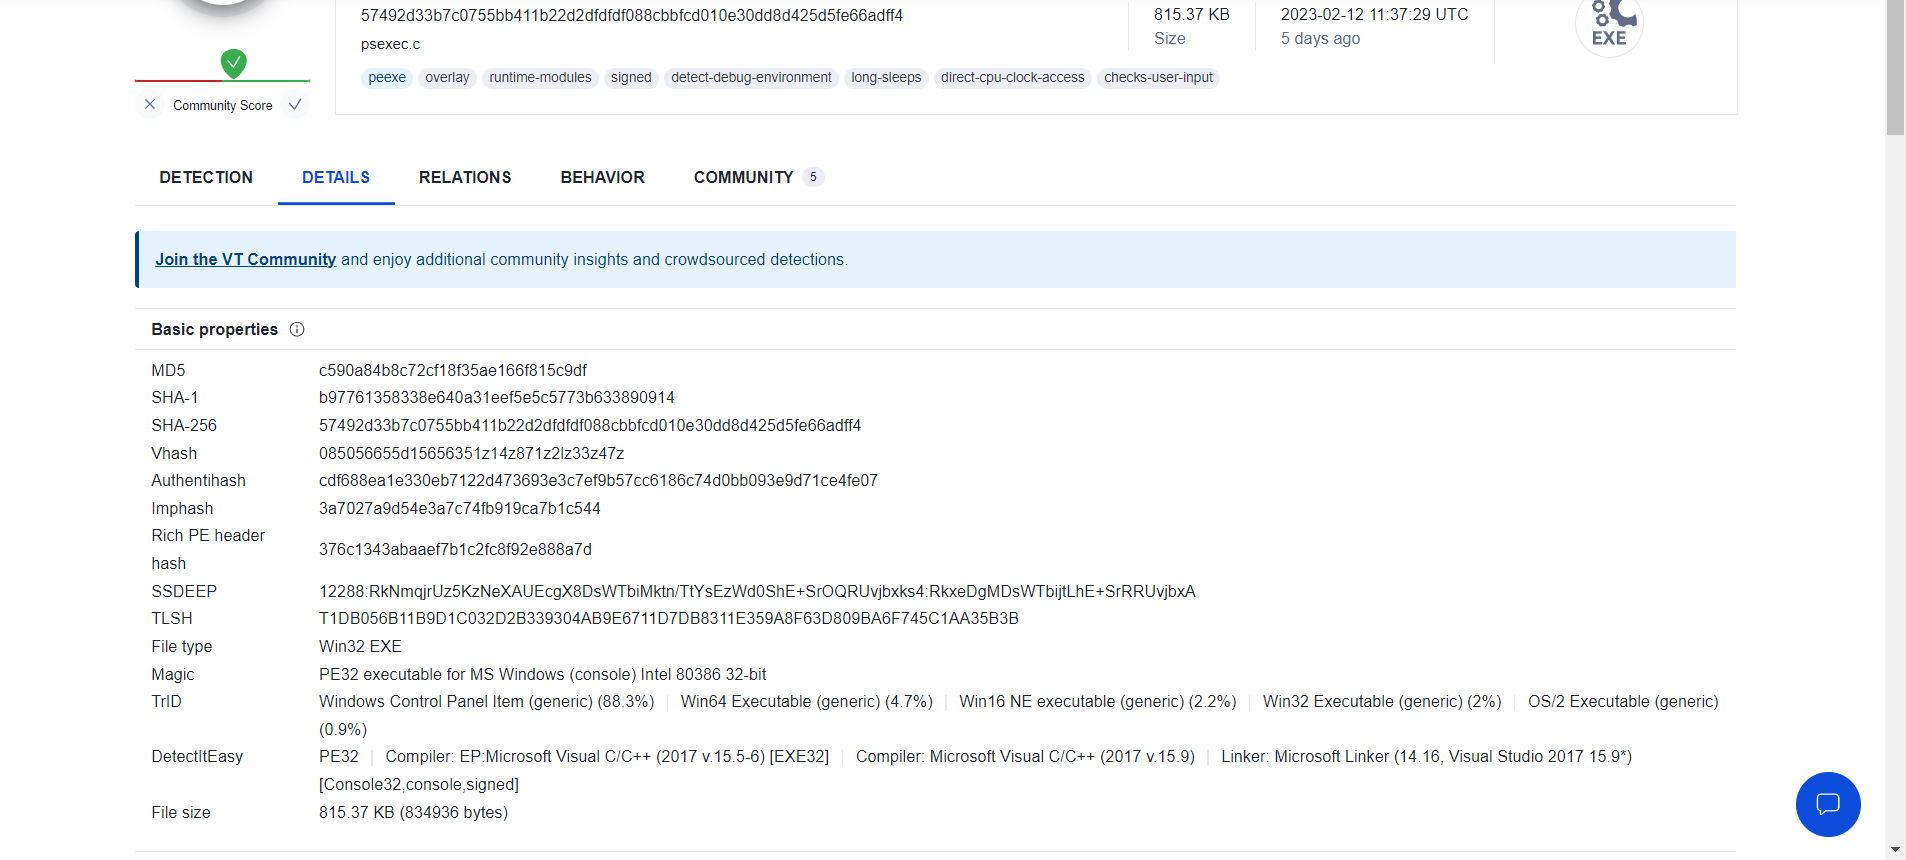Click the direct-cpu-clock-access tag

click(1012, 78)
